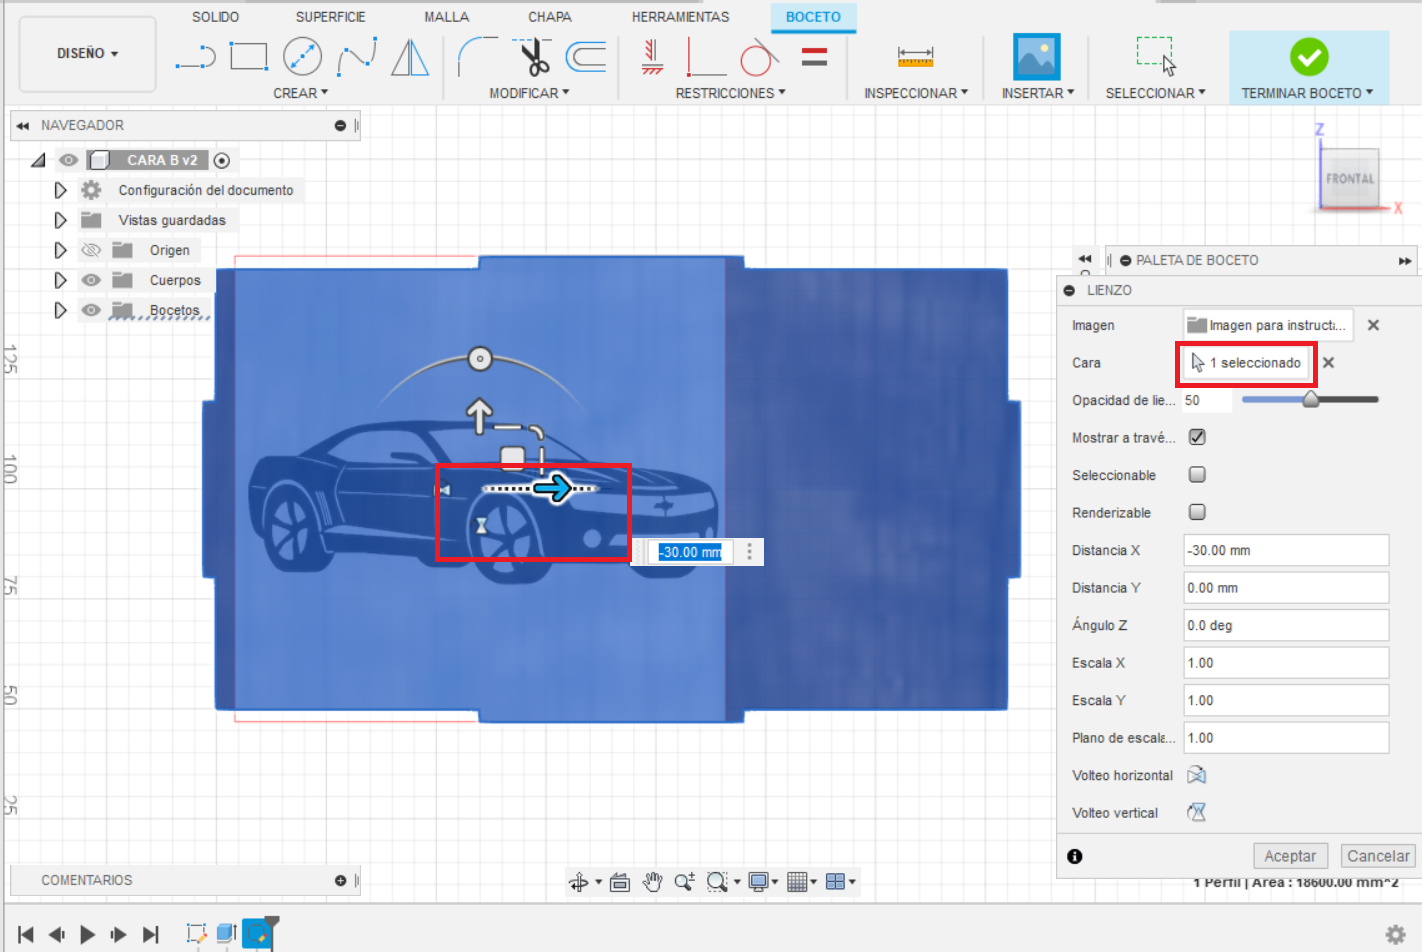Click the Insert image icon
Viewport: 1422px width, 952px height.
(x=1037, y=57)
